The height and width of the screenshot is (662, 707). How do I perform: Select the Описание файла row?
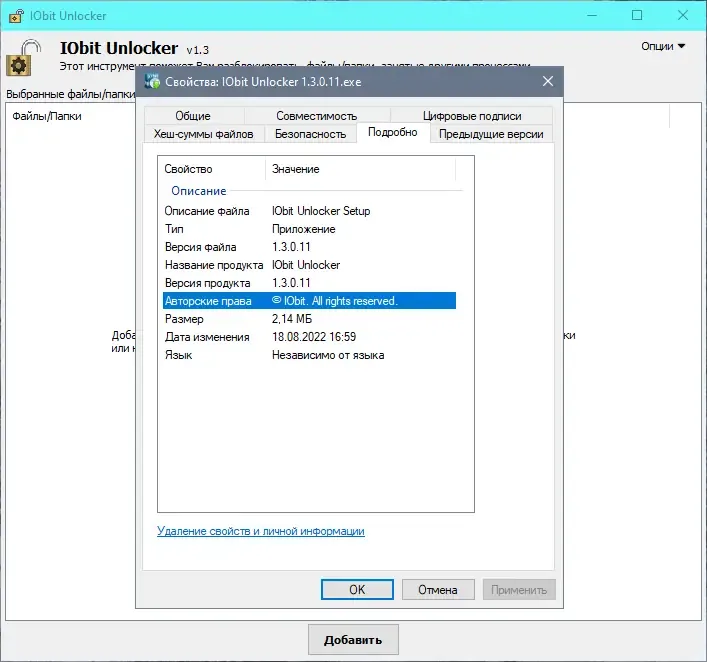pyautogui.click(x=309, y=211)
